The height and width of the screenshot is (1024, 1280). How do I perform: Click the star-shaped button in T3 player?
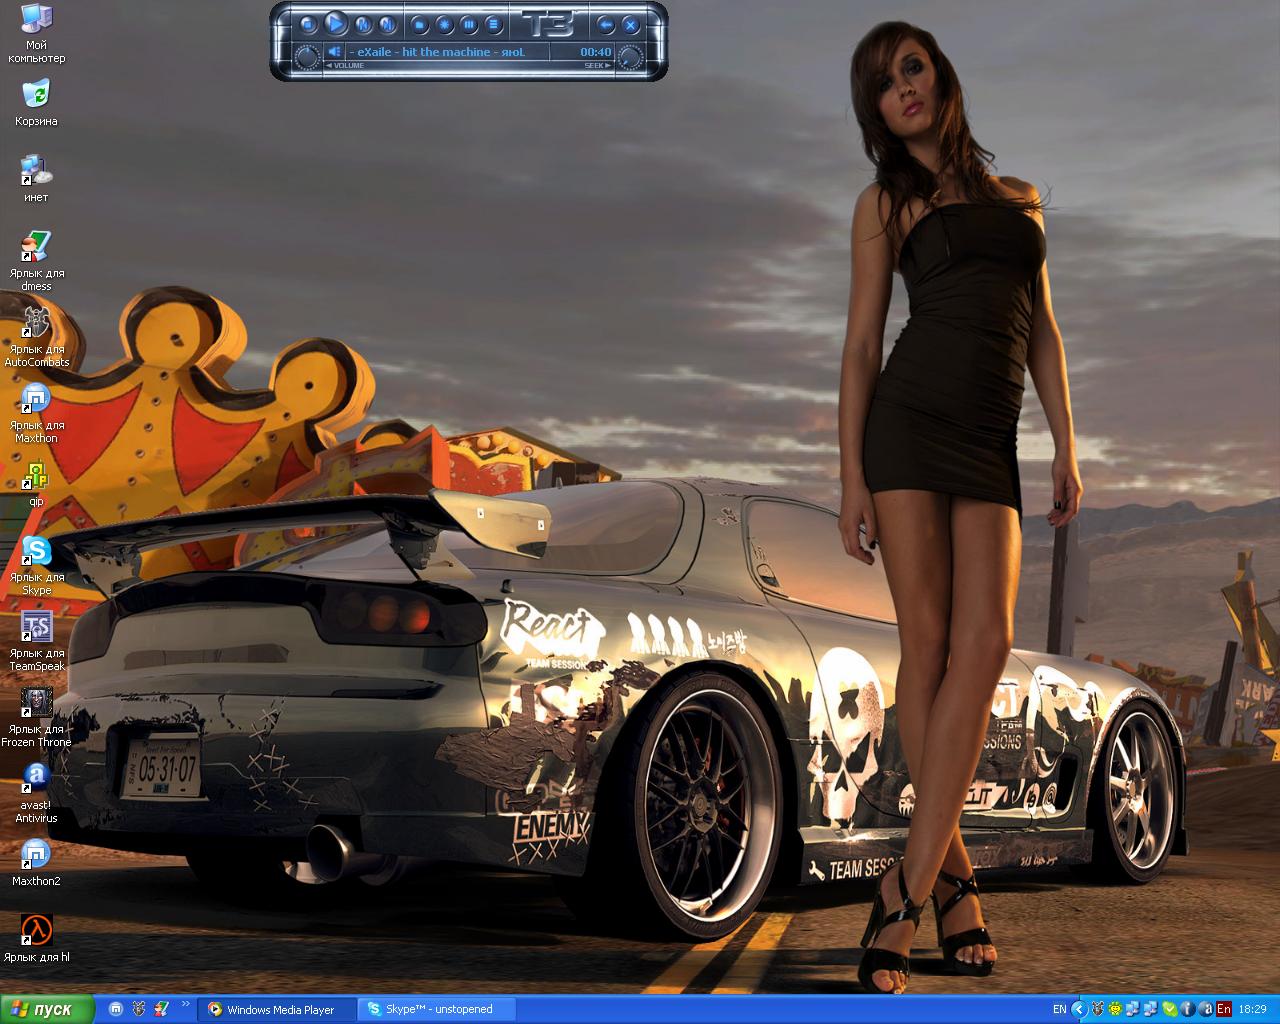(x=445, y=23)
